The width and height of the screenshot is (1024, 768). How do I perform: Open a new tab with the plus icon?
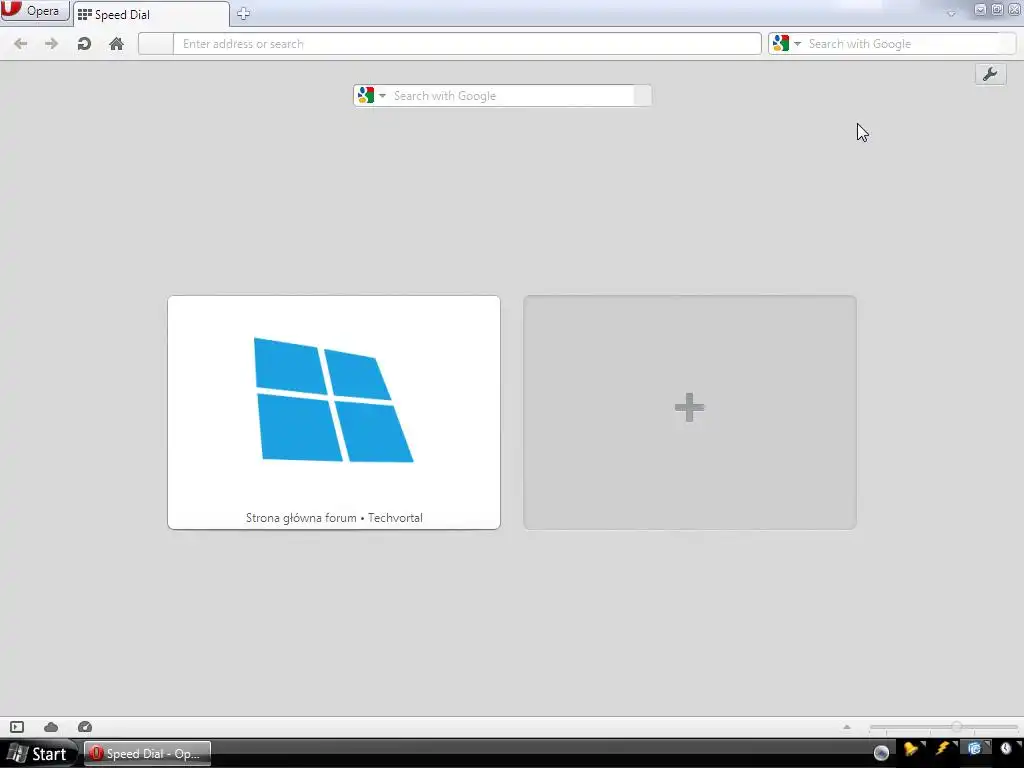click(x=244, y=14)
